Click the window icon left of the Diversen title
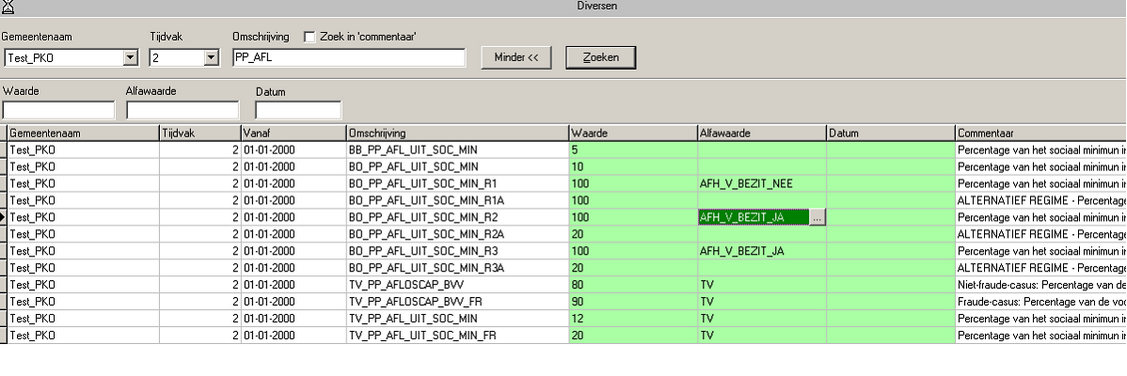This screenshot has width=1127, height=376. [x=8, y=7]
